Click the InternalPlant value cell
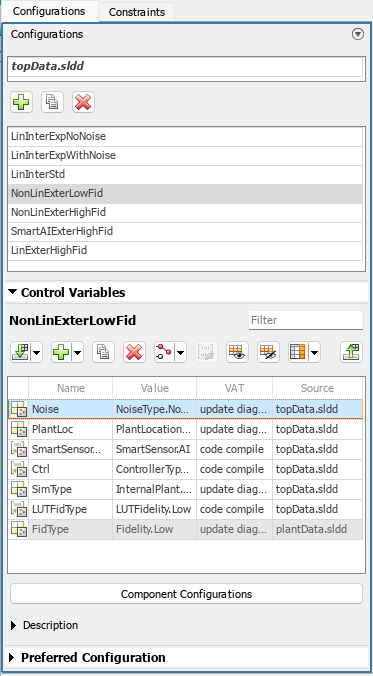The height and width of the screenshot is (676, 373). 154,489
